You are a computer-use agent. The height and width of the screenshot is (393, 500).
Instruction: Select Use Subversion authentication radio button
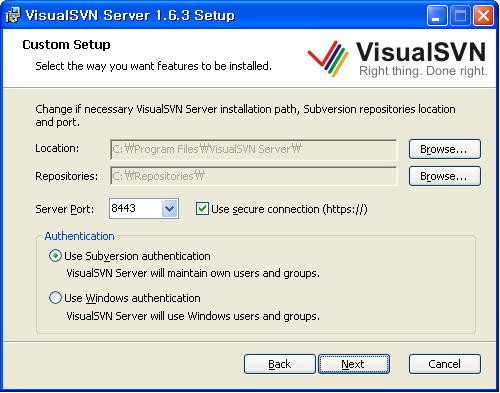pyautogui.click(x=55, y=256)
